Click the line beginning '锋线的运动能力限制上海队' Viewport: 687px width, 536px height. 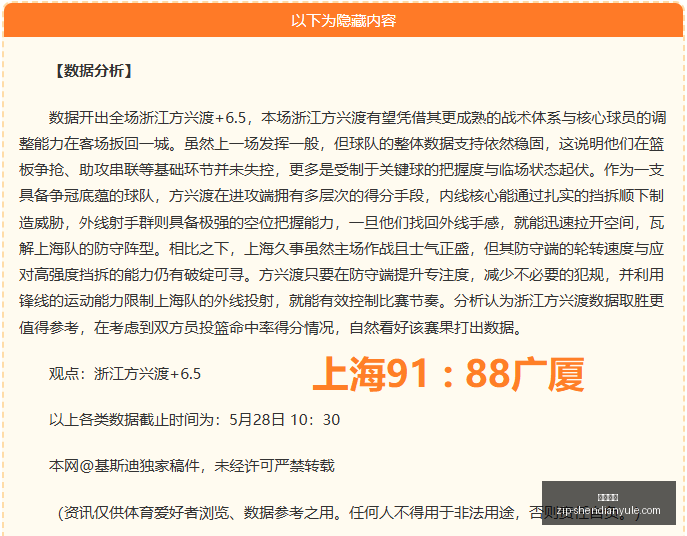[341, 301]
